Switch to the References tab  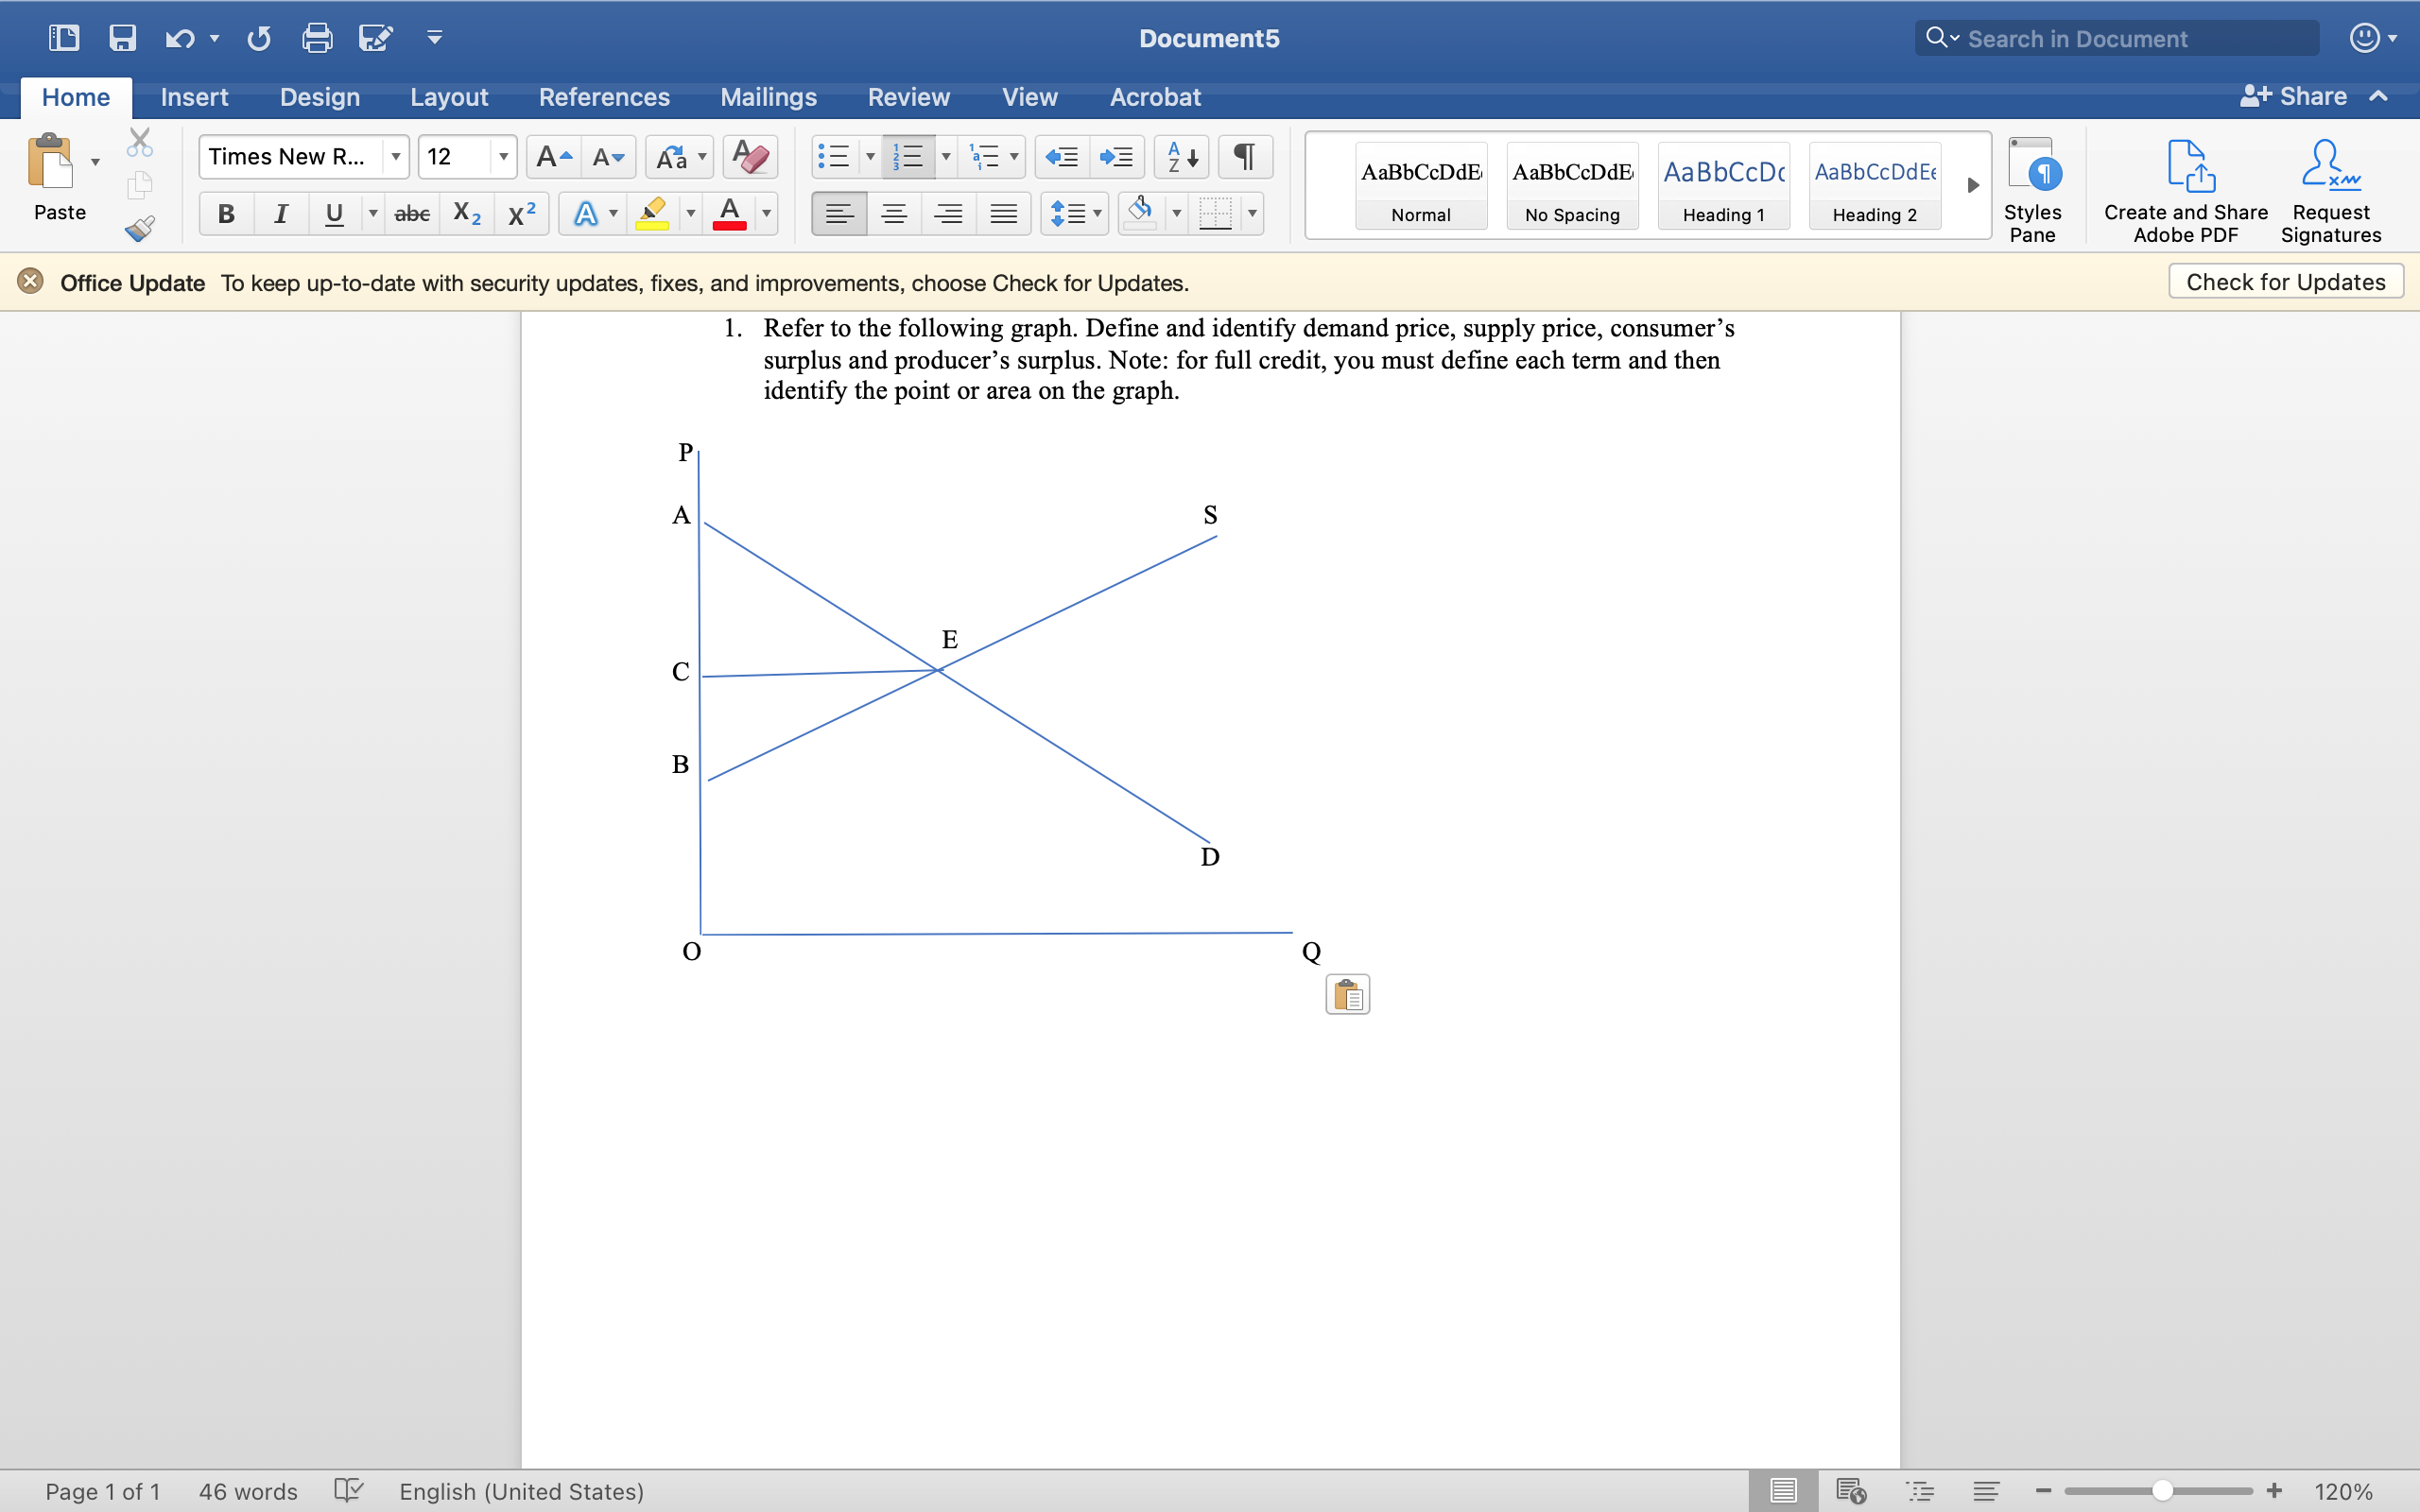pos(605,97)
